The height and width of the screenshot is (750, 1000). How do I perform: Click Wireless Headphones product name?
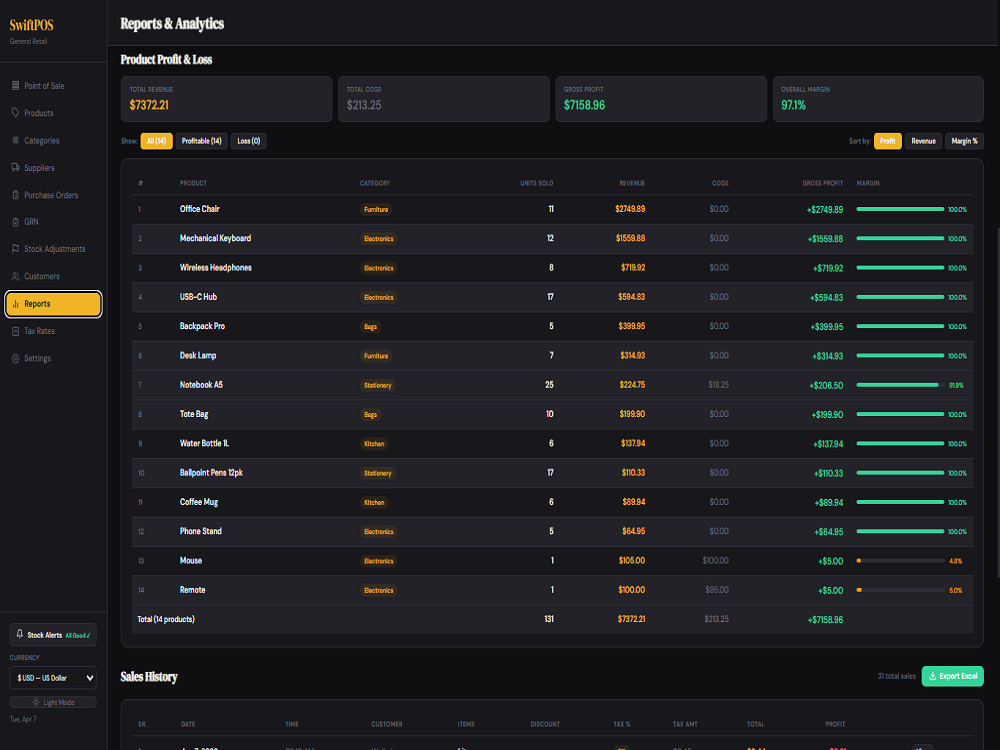click(x=216, y=267)
